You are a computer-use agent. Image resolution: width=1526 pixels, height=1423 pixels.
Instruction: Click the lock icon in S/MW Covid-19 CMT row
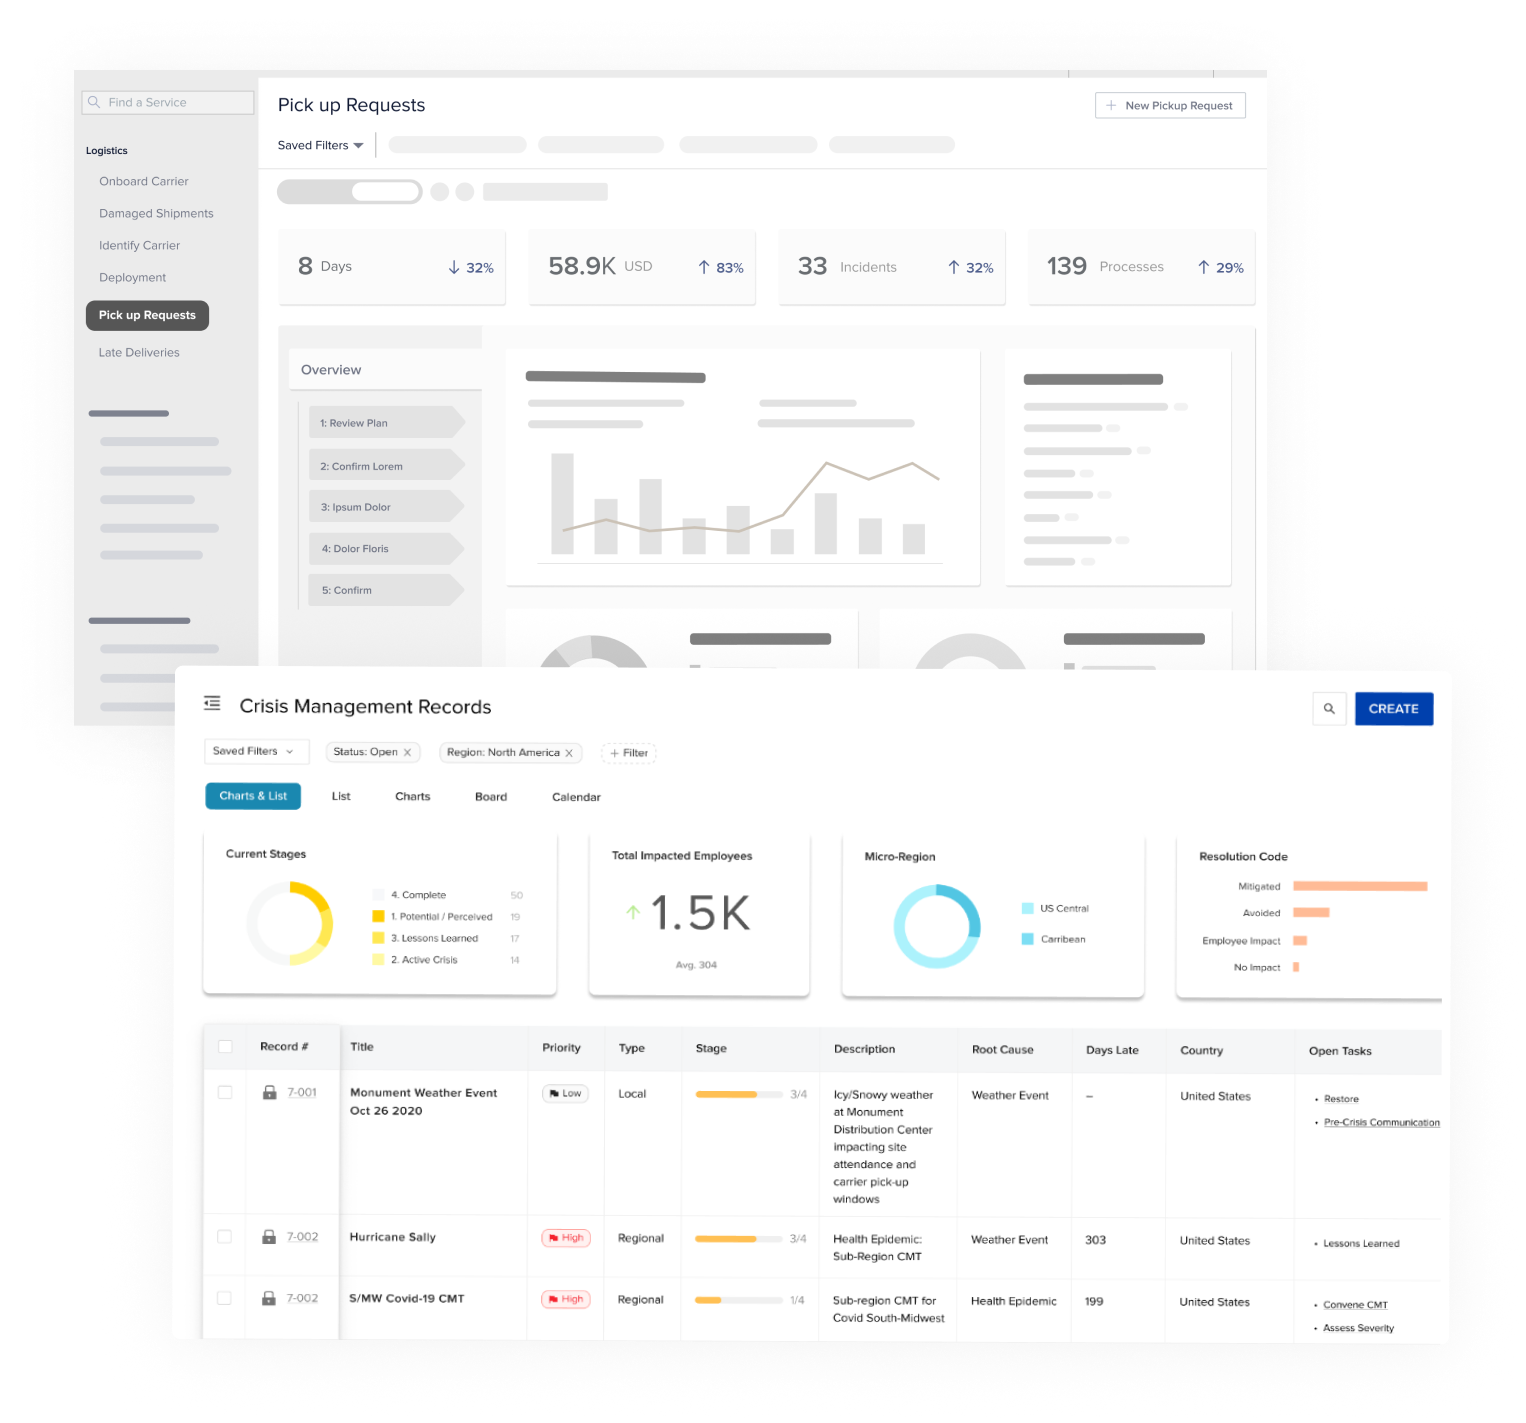pos(269,1298)
